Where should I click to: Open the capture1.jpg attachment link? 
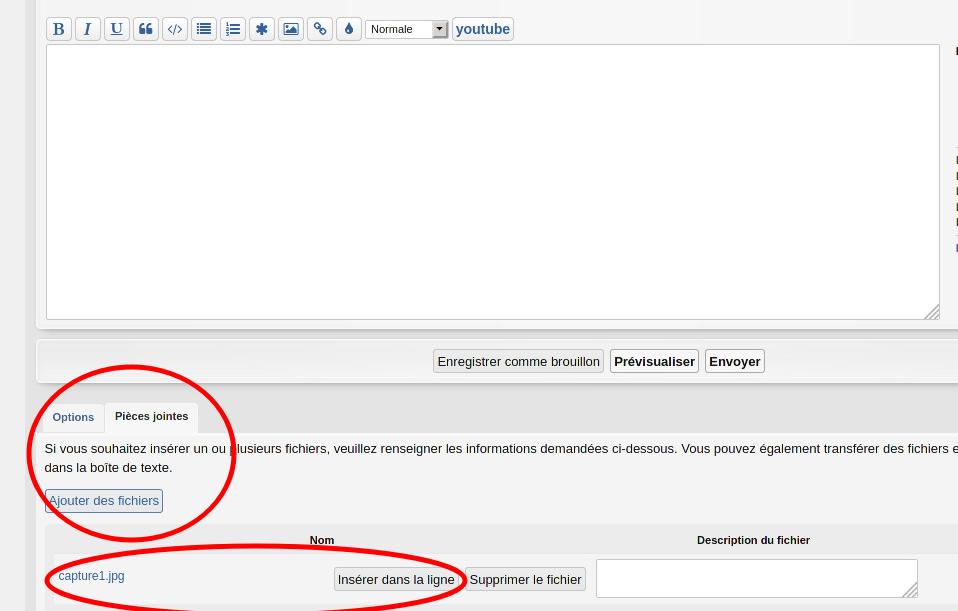[x=91, y=576]
